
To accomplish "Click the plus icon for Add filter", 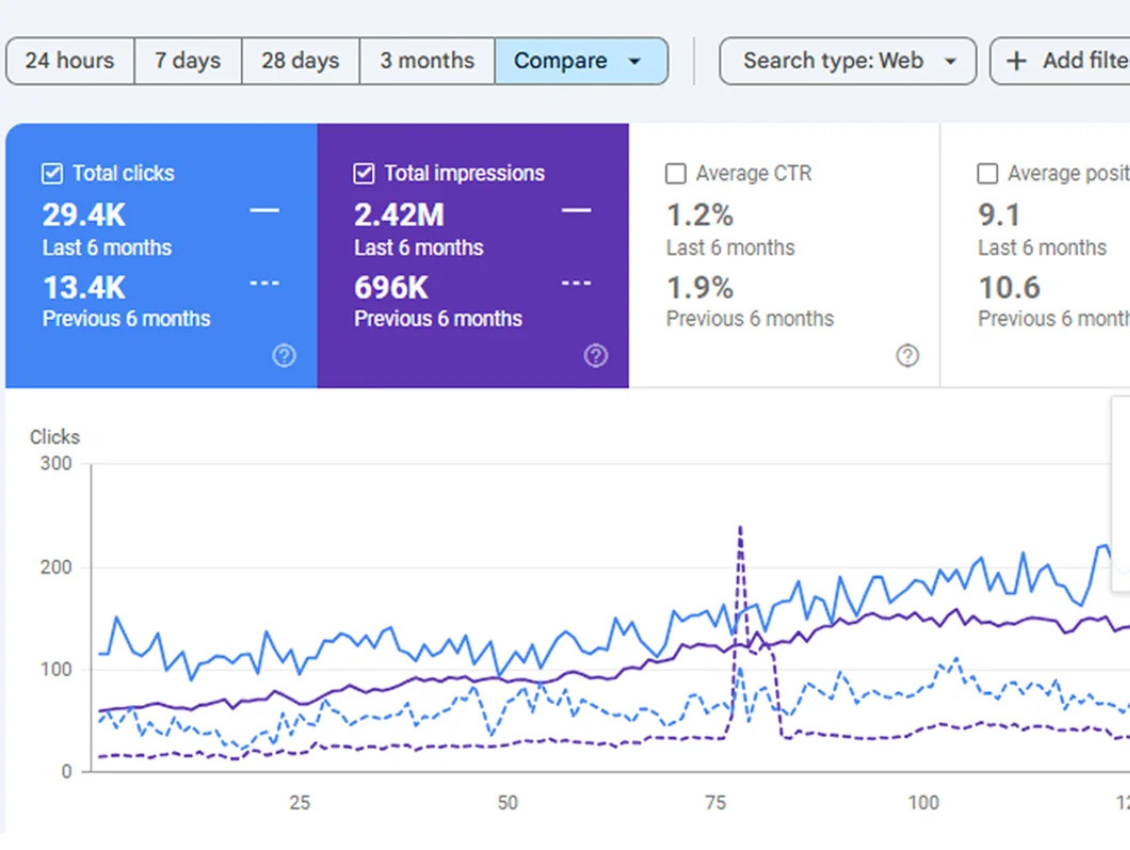I will [1016, 61].
